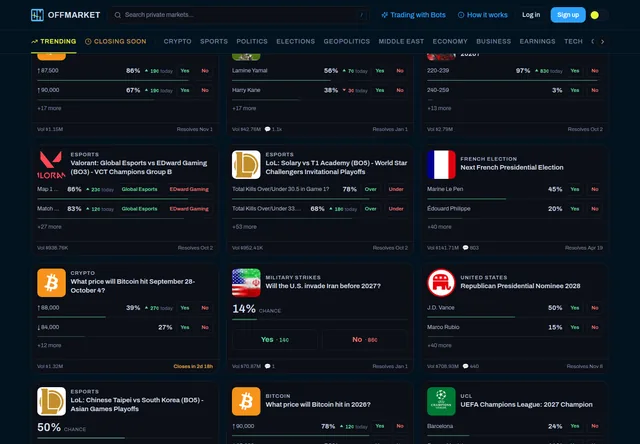Select the Politics category
The width and height of the screenshot is (640, 444).
click(x=252, y=42)
